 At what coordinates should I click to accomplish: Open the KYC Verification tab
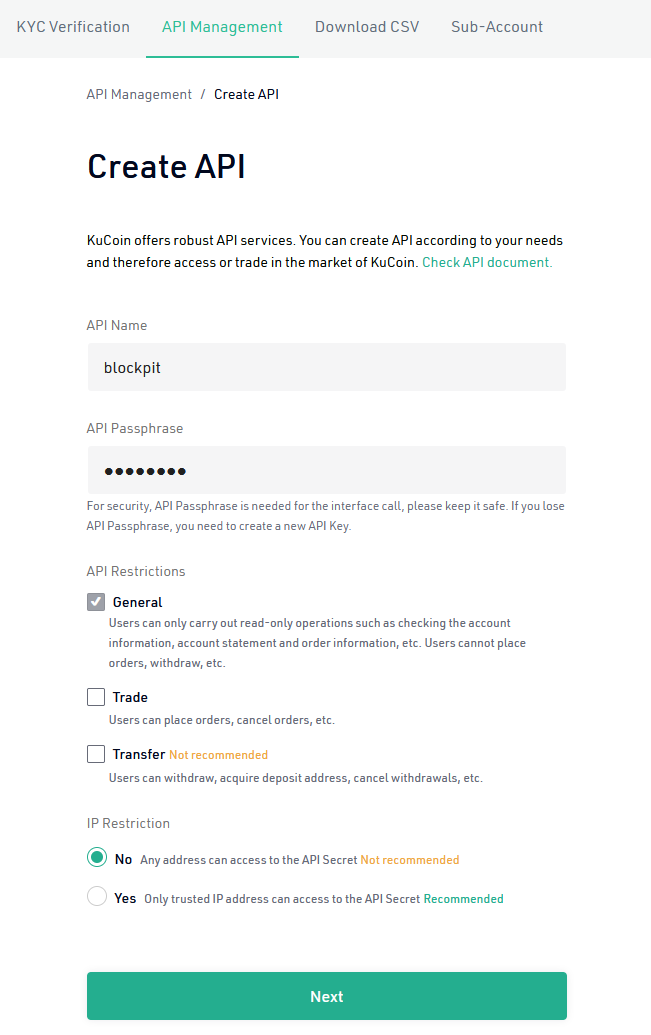[x=73, y=27]
